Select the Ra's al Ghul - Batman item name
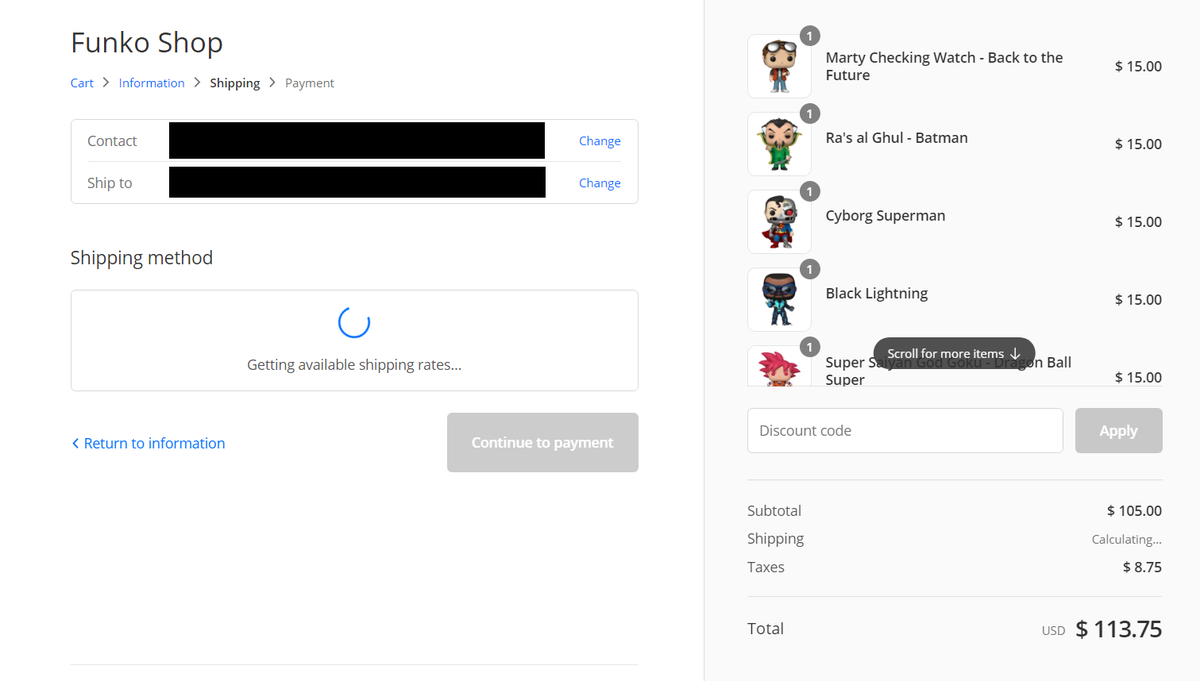Viewport: 1200px width, 681px height. [x=896, y=138]
